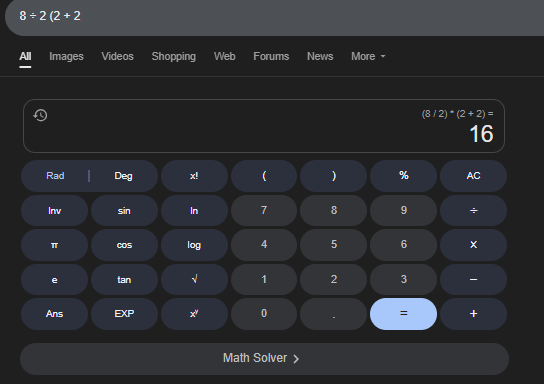Tap the number 4 key

[264, 245]
